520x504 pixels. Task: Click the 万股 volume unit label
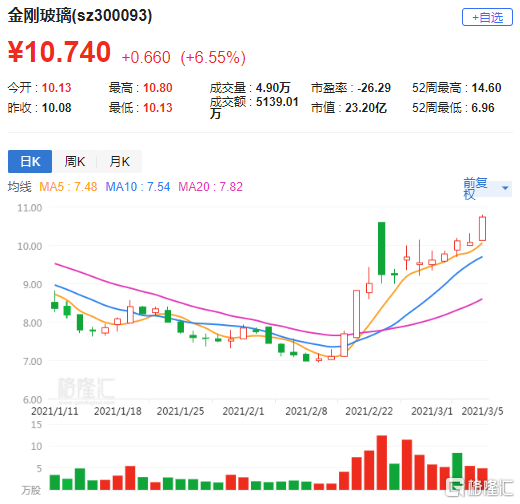[x=31, y=490]
